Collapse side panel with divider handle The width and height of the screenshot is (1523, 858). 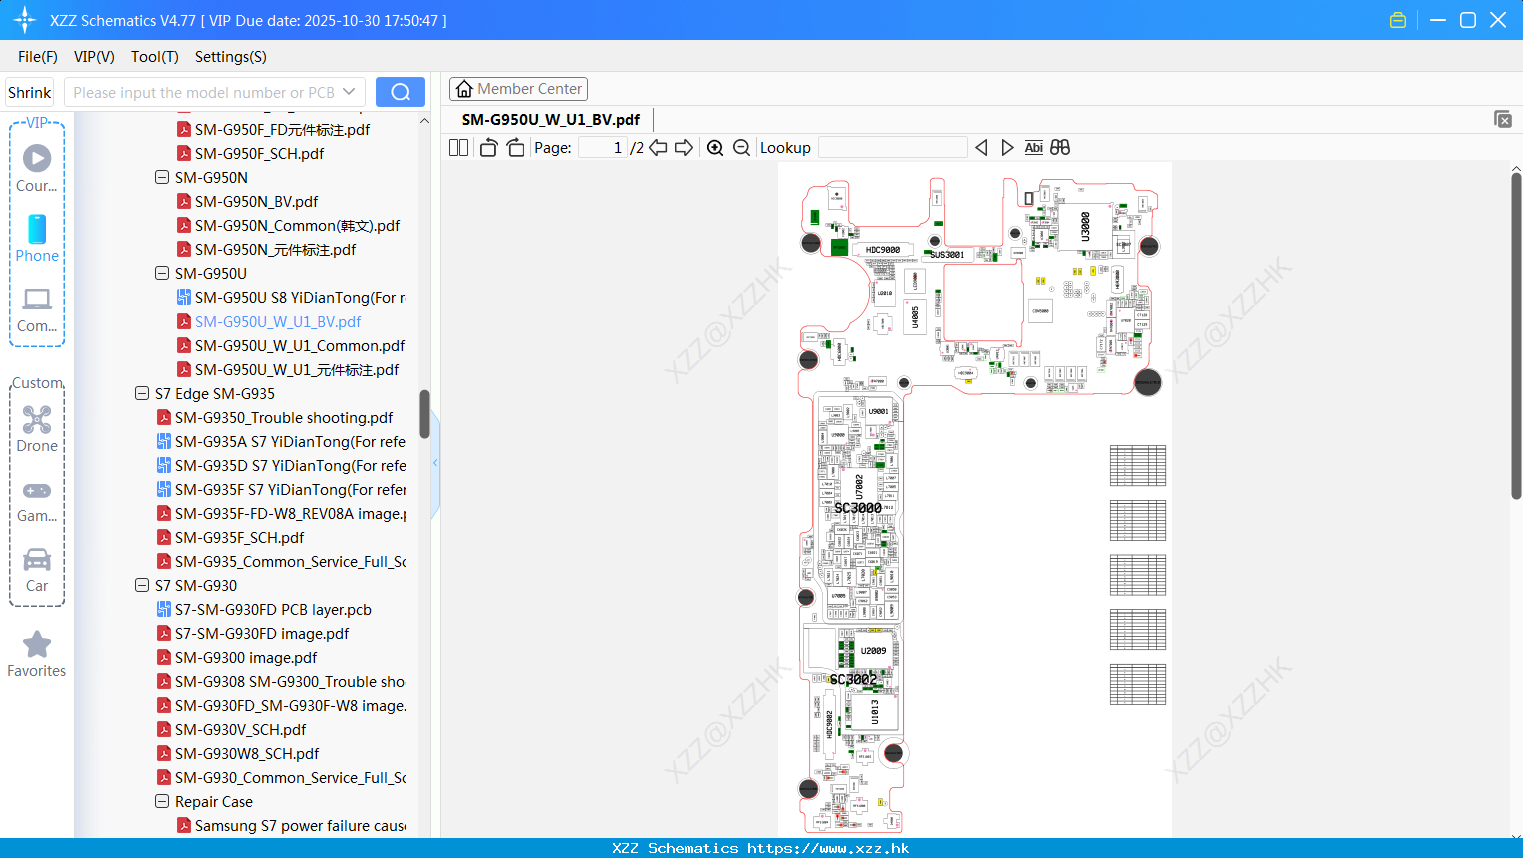[x=435, y=463]
